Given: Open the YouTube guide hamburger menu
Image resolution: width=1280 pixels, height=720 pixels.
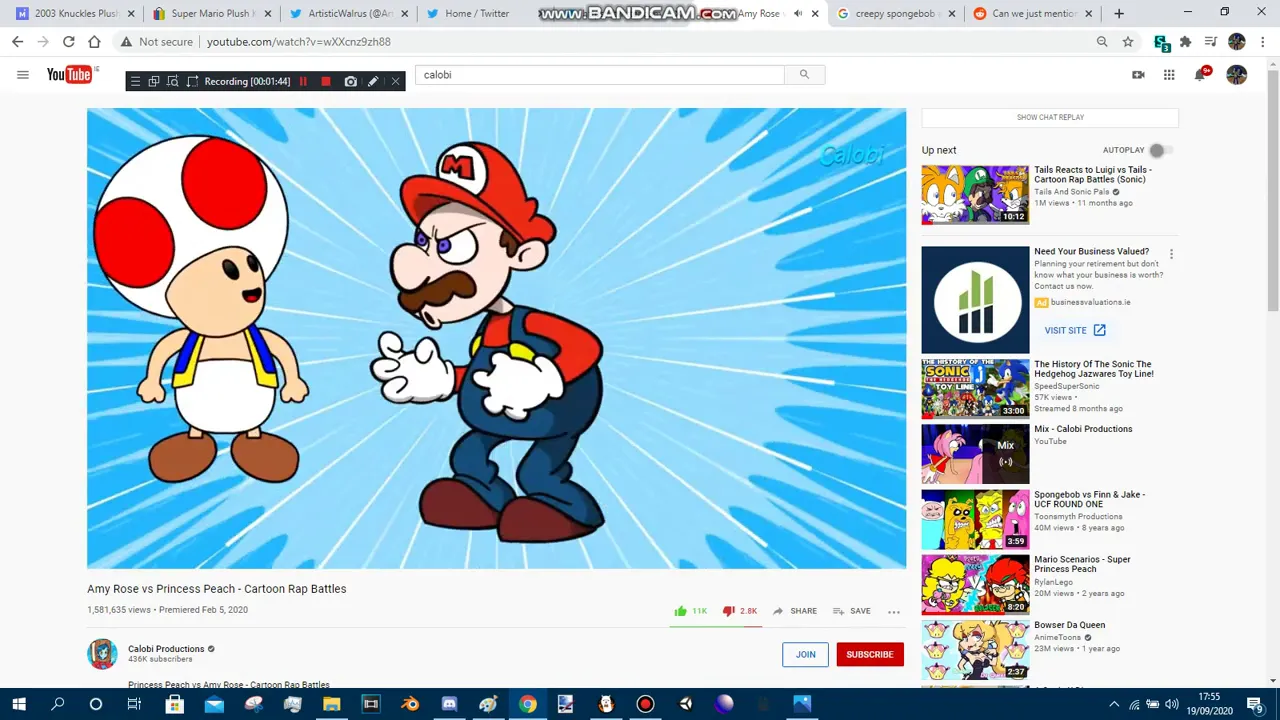Looking at the screenshot, I should 22,75.
